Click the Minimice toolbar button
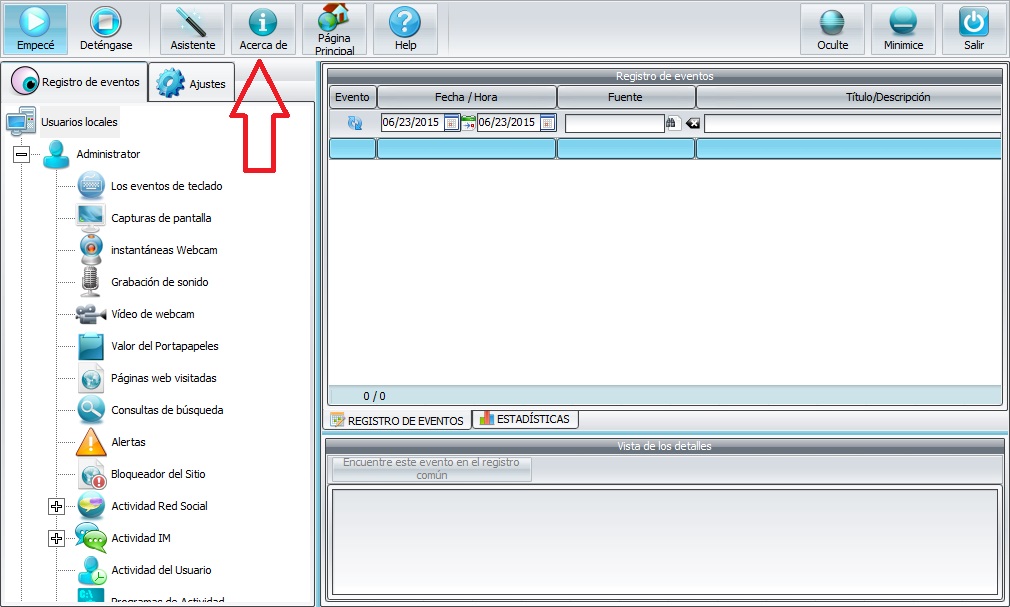The image size is (1010, 607). coord(903,29)
